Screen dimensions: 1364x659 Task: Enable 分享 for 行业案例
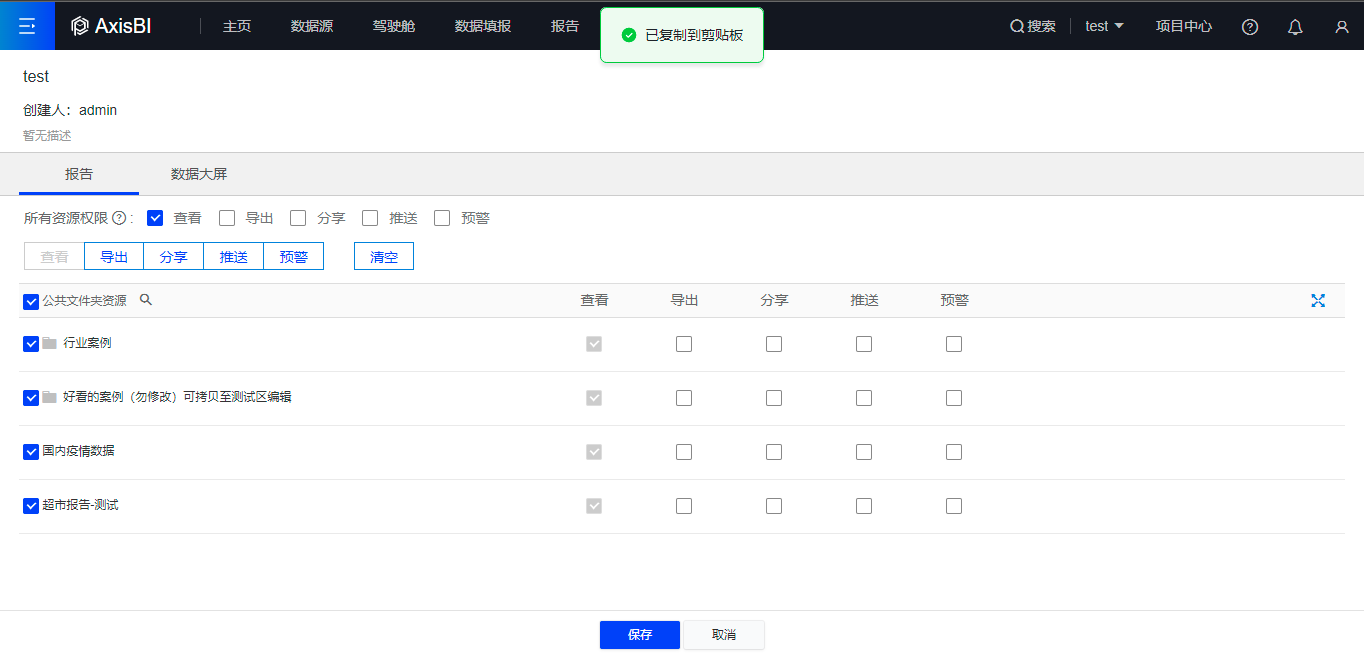click(x=774, y=344)
